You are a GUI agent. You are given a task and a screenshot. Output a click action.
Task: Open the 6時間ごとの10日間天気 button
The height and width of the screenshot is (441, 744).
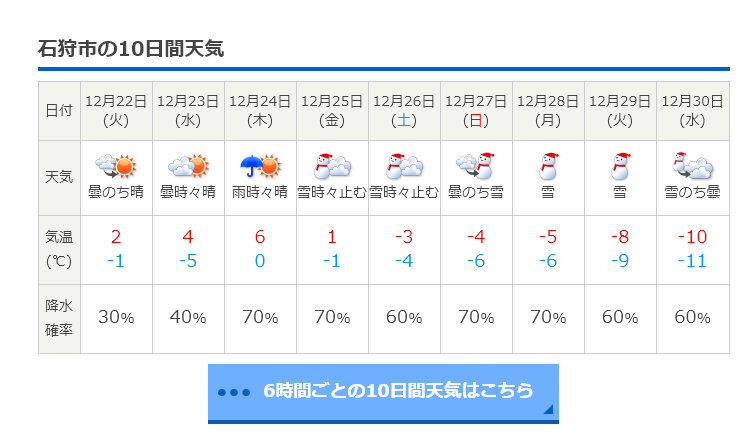[383, 393]
